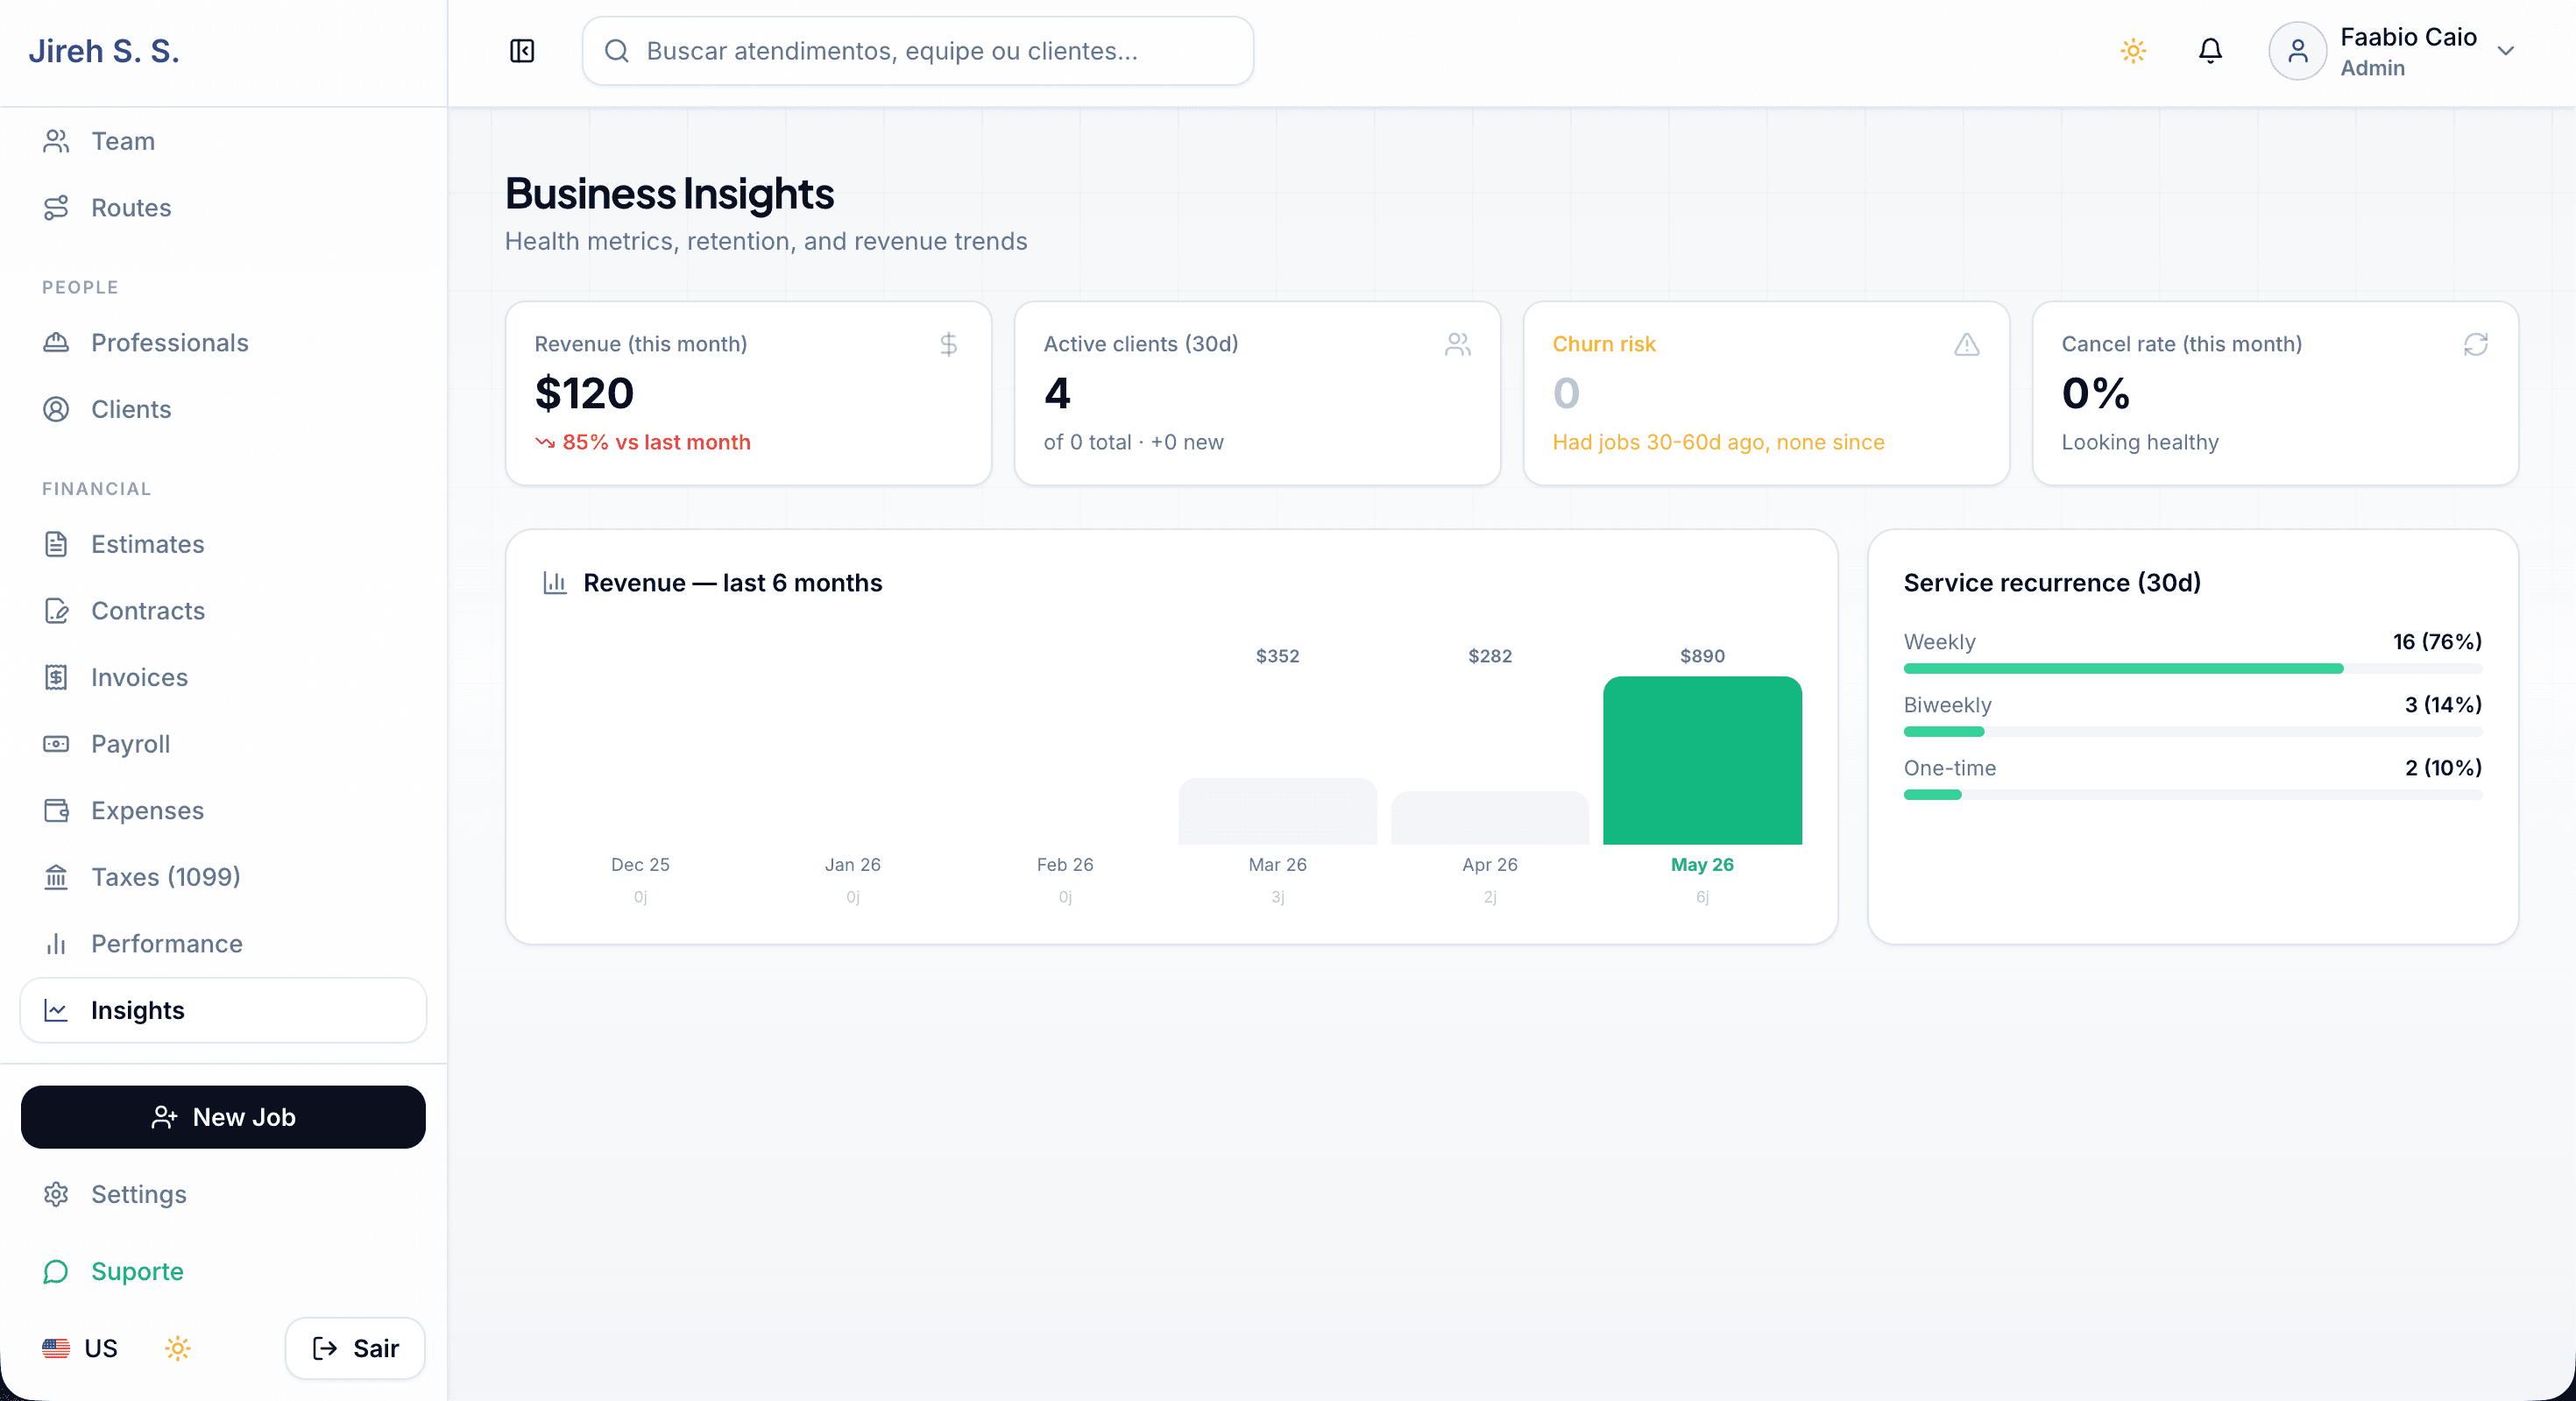
Task: Click the Jireh S. S. logo text
Action: 104,51
